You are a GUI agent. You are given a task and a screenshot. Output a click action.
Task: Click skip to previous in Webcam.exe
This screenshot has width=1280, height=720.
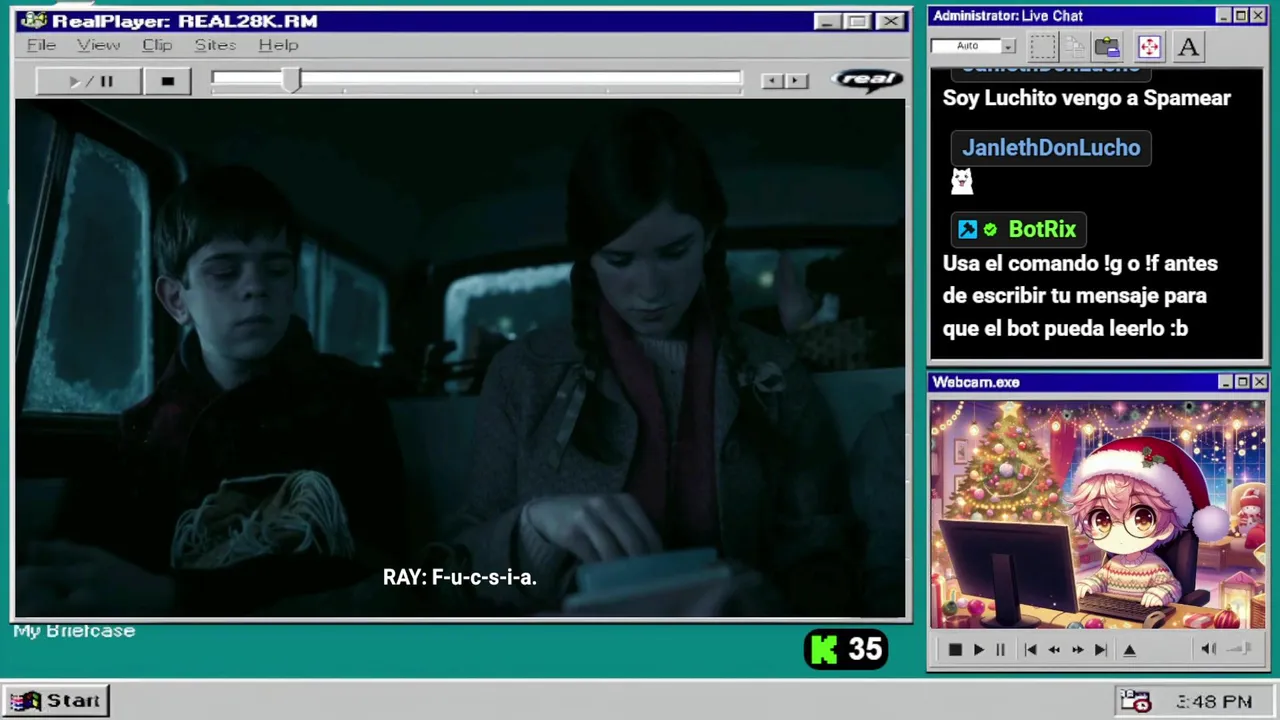pos(1030,650)
